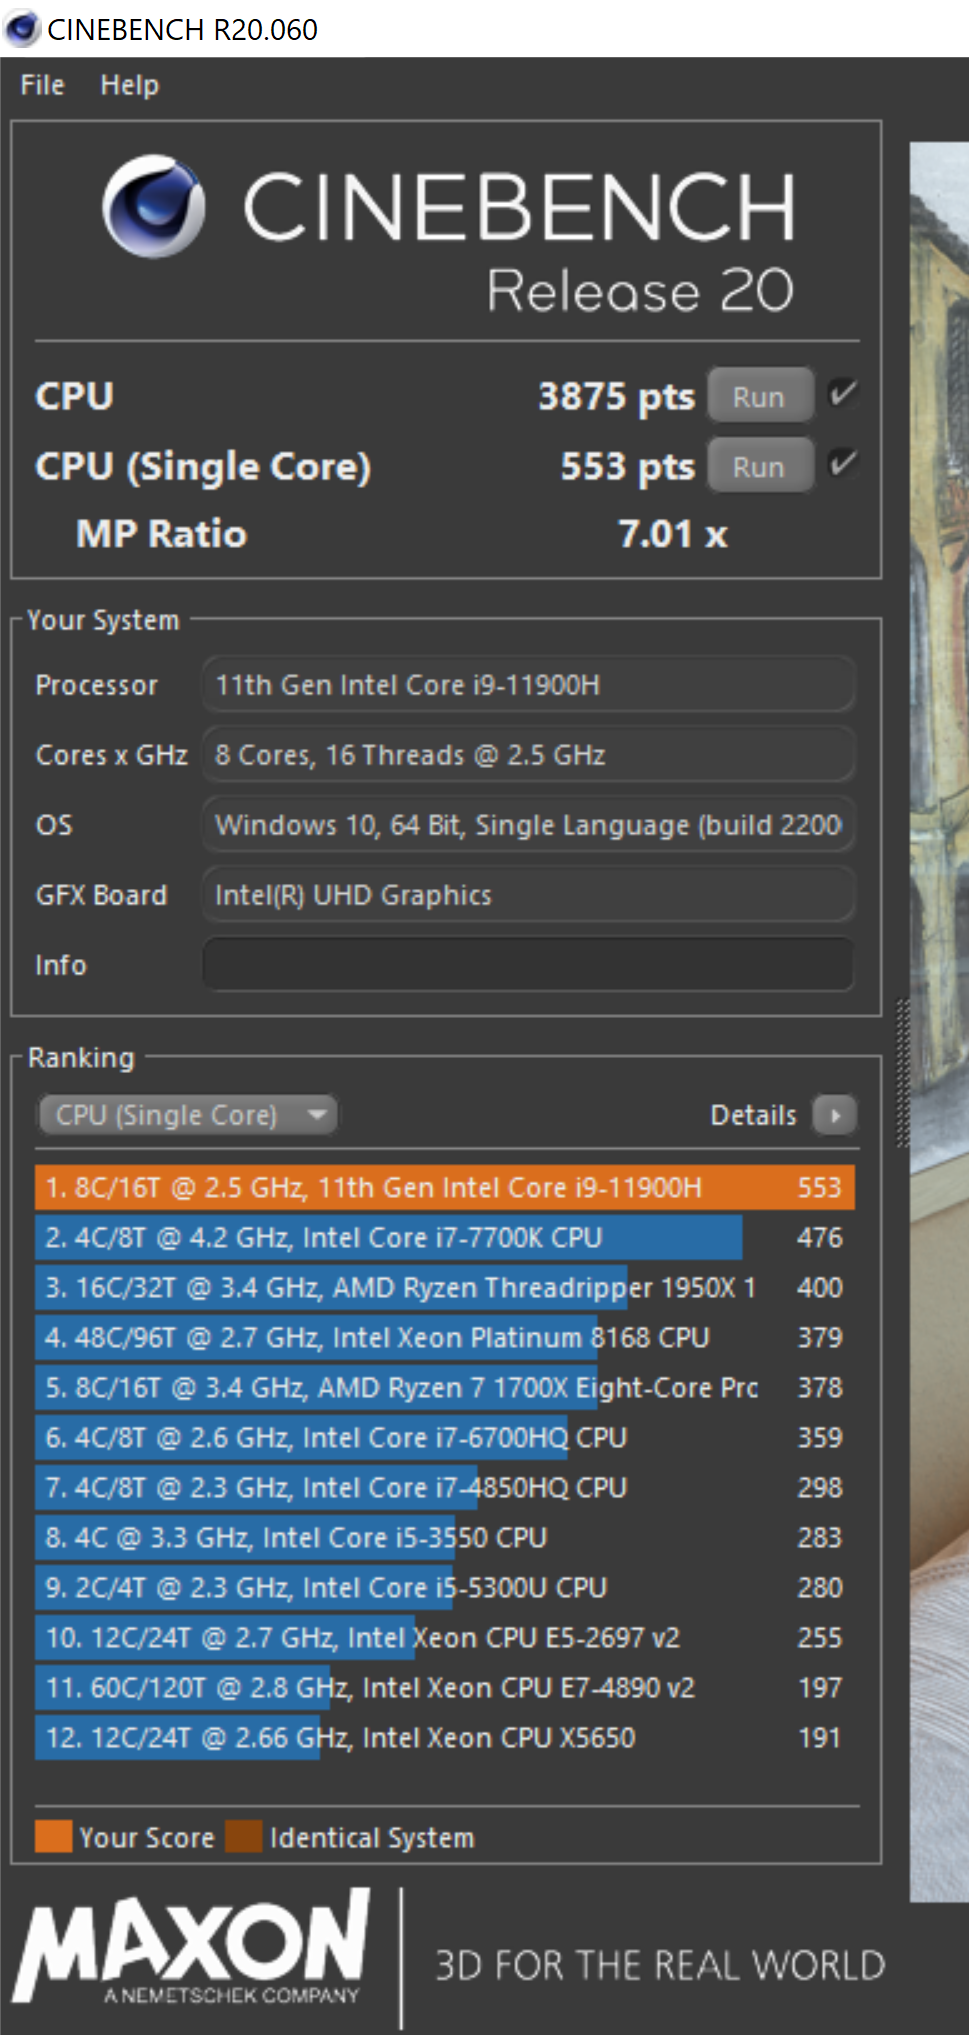The image size is (969, 2035).
Task: Click the MP Ratio 7.01 x value
Action: [x=673, y=534]
